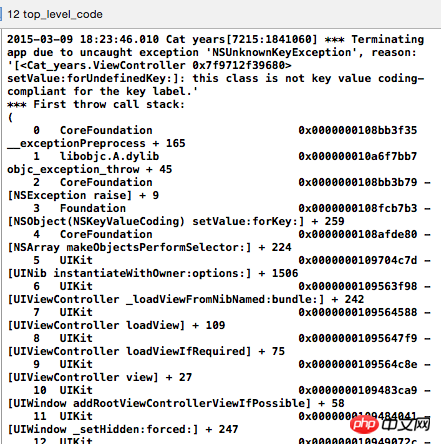Click 'objc_exception_throw + 45' line
This screenshot has width=441, height=444.
tap(90, 169)
